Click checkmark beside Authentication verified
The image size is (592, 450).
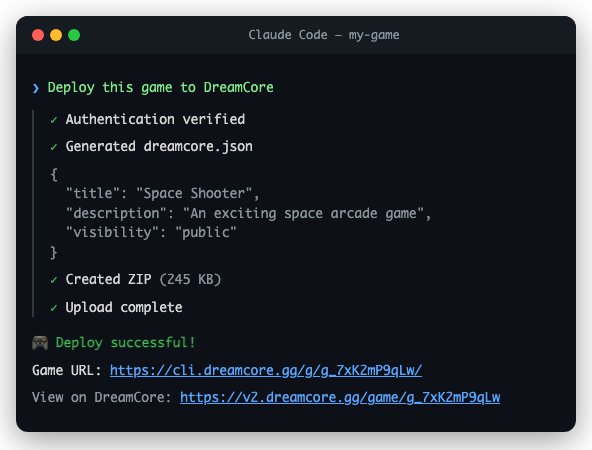point(54,120)
